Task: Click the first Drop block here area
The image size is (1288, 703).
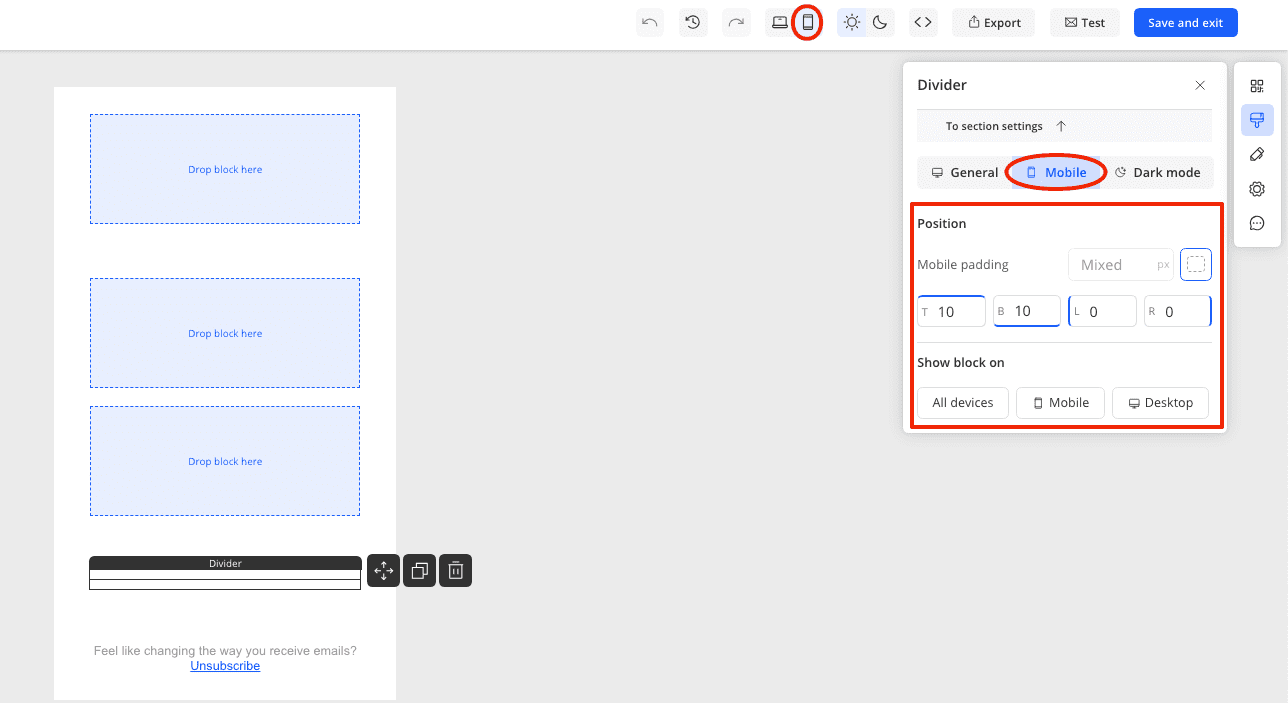Action: coord(225,169)
